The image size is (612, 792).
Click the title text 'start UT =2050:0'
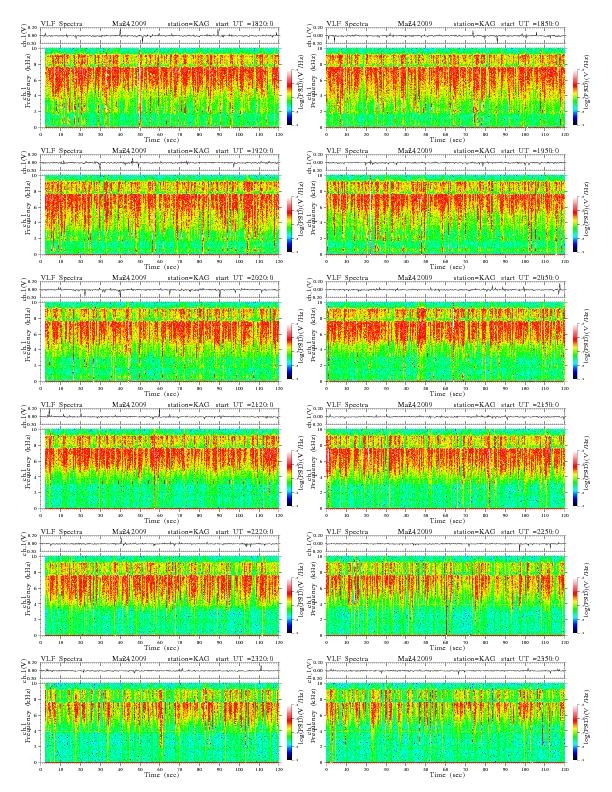pyautogui.click(x=530, y=278)
